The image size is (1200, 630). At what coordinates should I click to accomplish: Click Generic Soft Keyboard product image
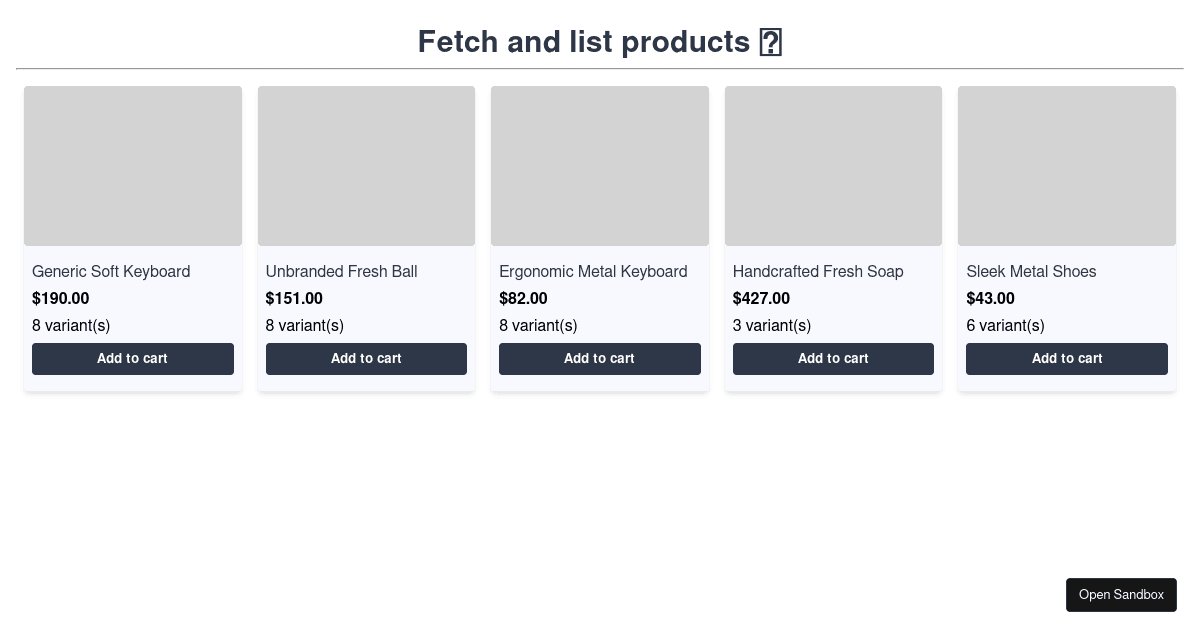133,166
